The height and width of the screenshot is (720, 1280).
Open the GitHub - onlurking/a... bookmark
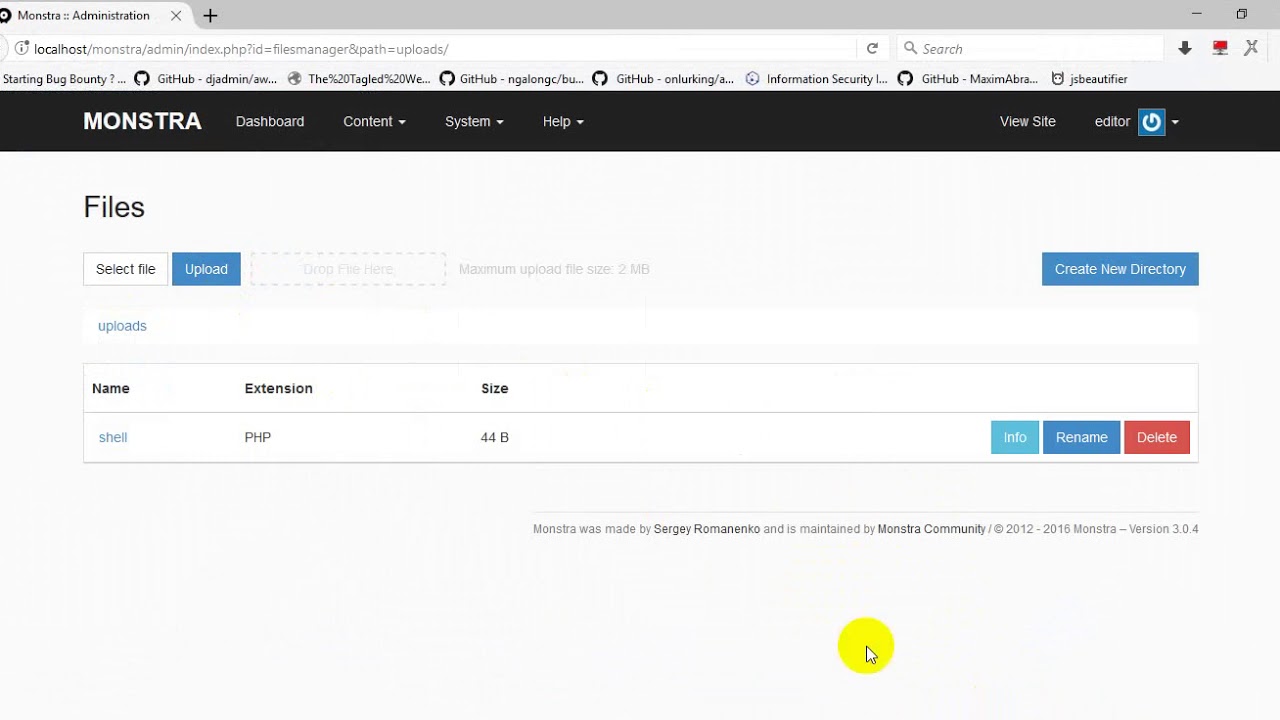[663, 79]
